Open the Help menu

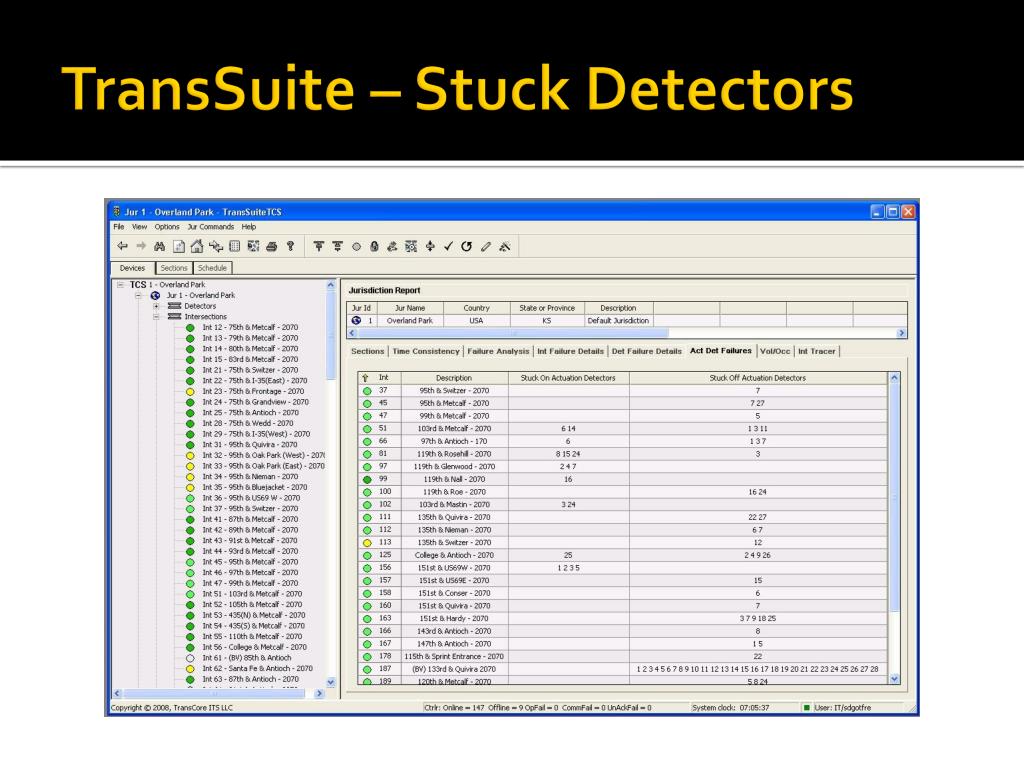pyautogui.click(x=249, y=227)
